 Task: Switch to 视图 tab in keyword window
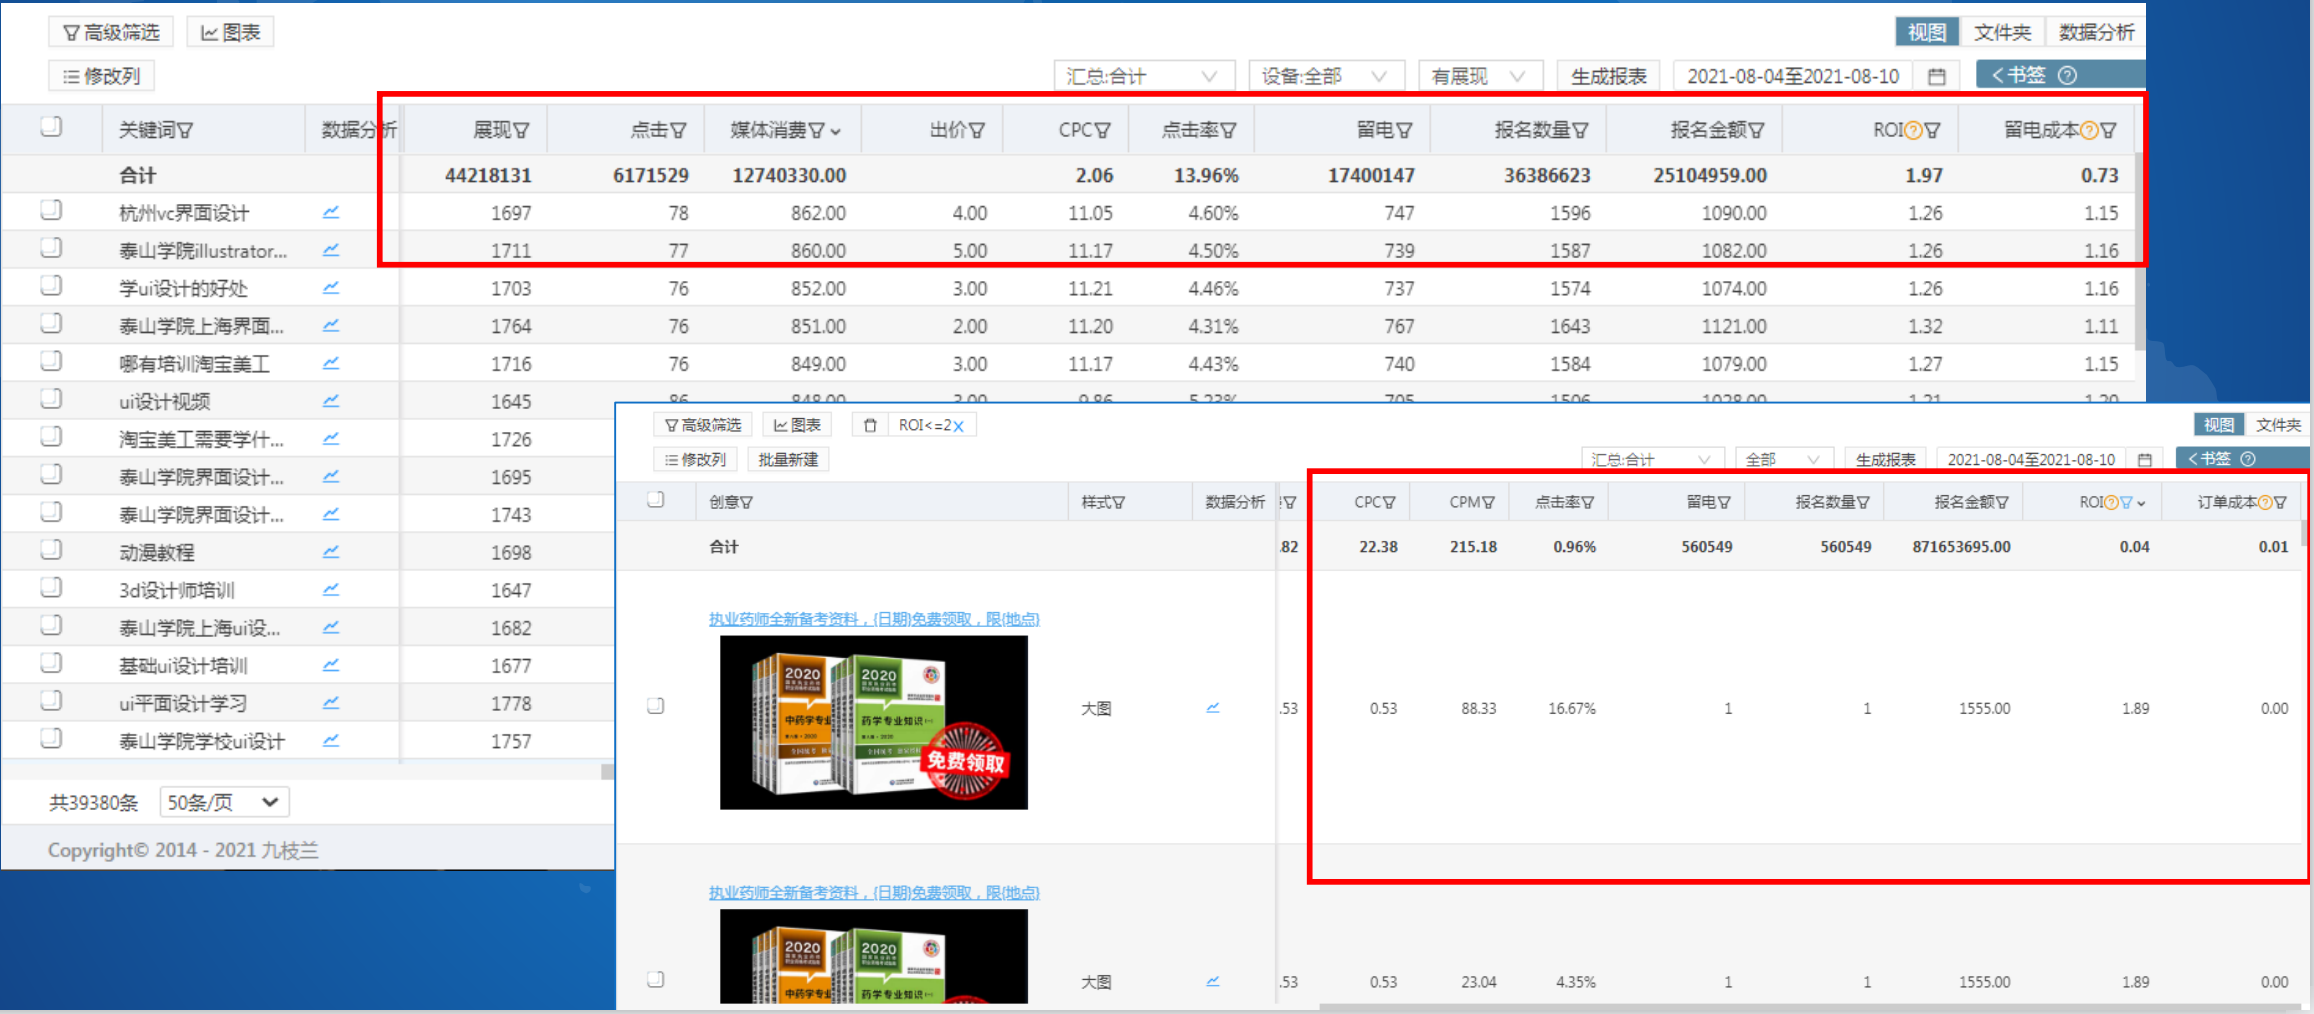tap(1927, 32)
